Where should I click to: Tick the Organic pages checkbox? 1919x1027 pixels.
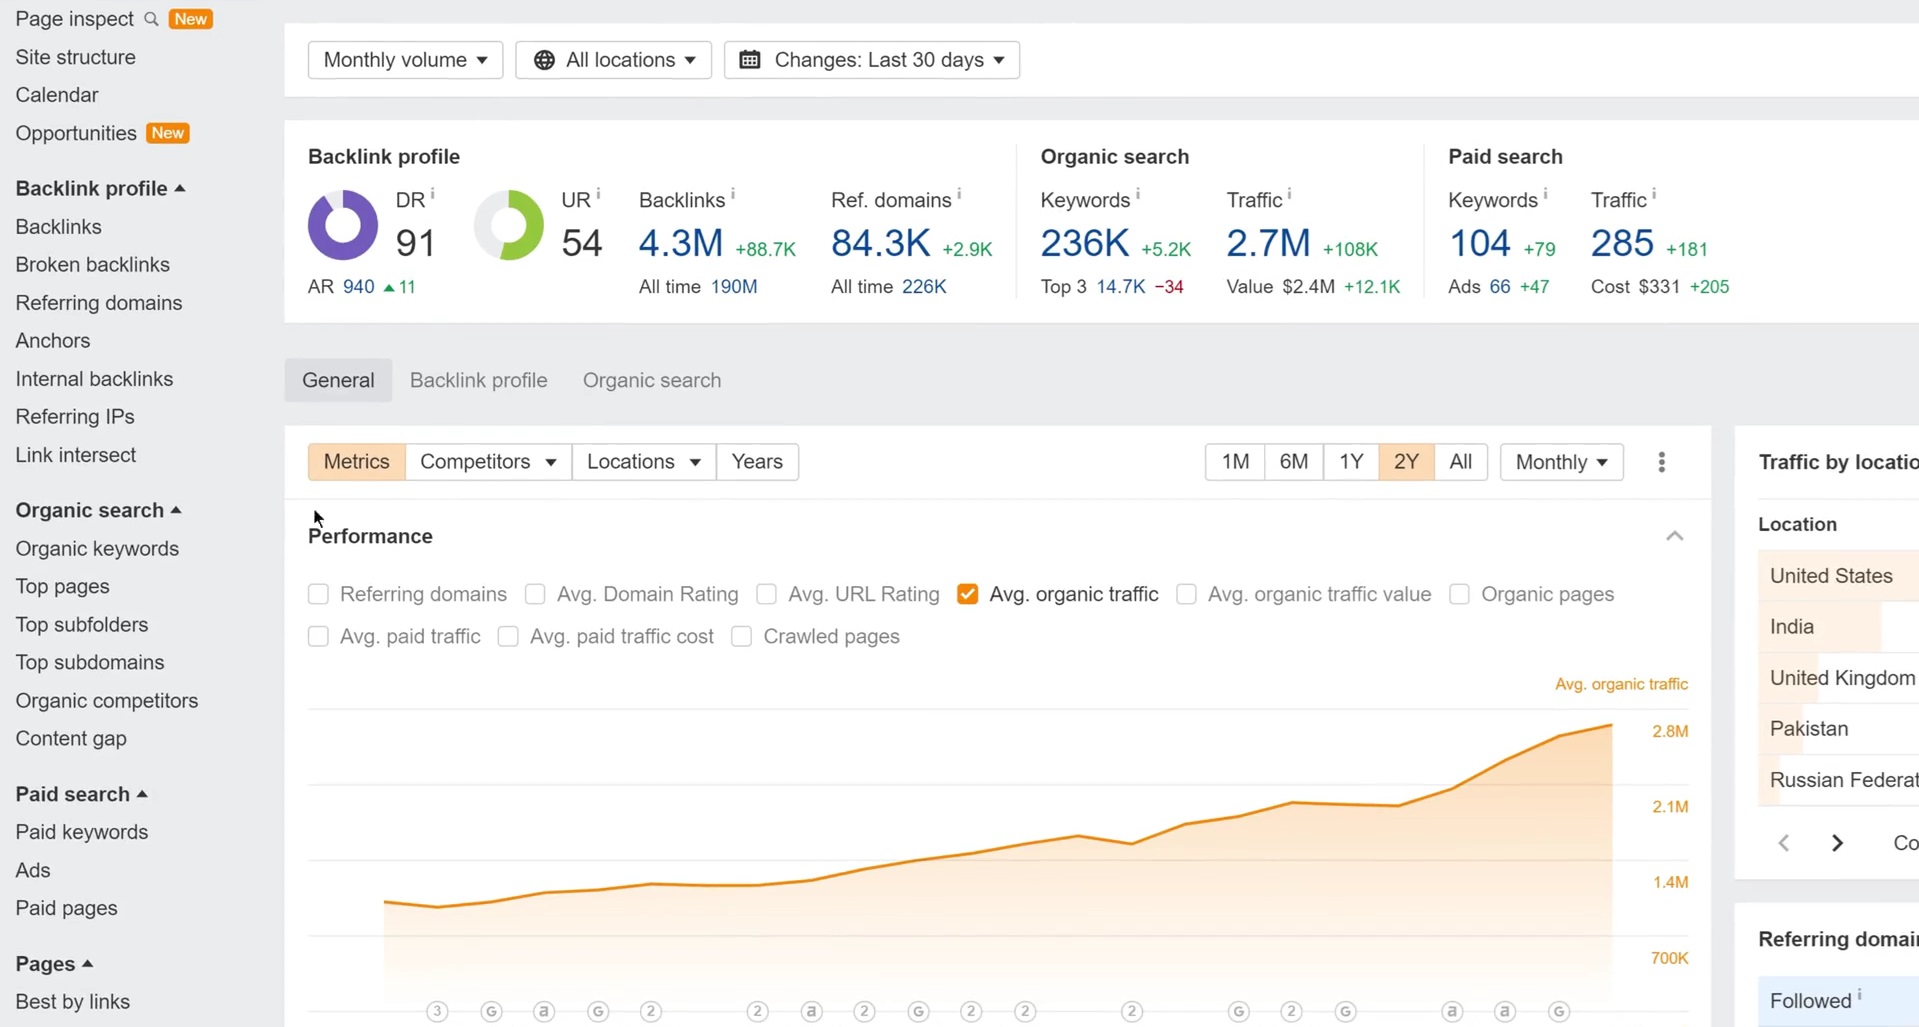click(1459, 594)
